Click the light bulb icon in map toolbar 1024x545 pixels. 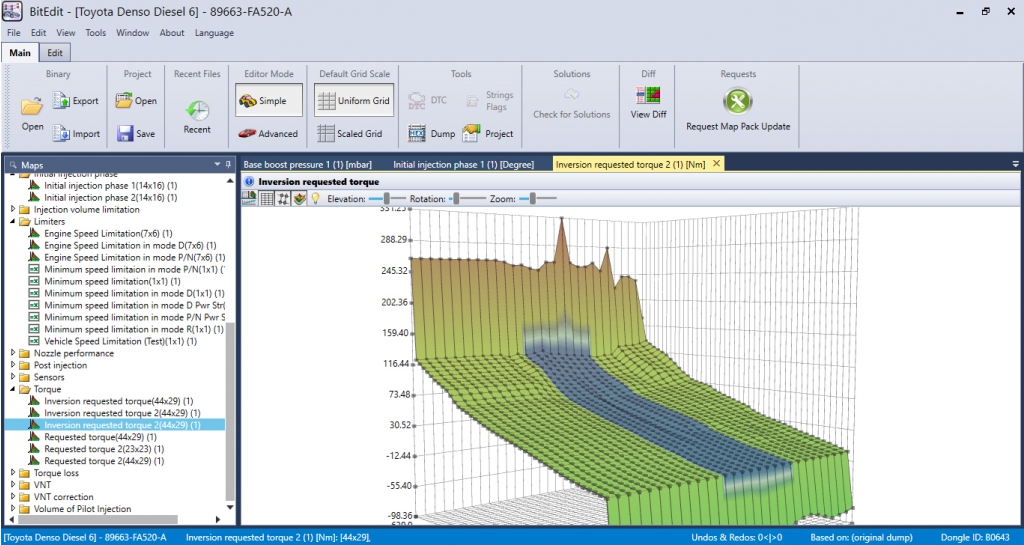[x=315, y=198]
